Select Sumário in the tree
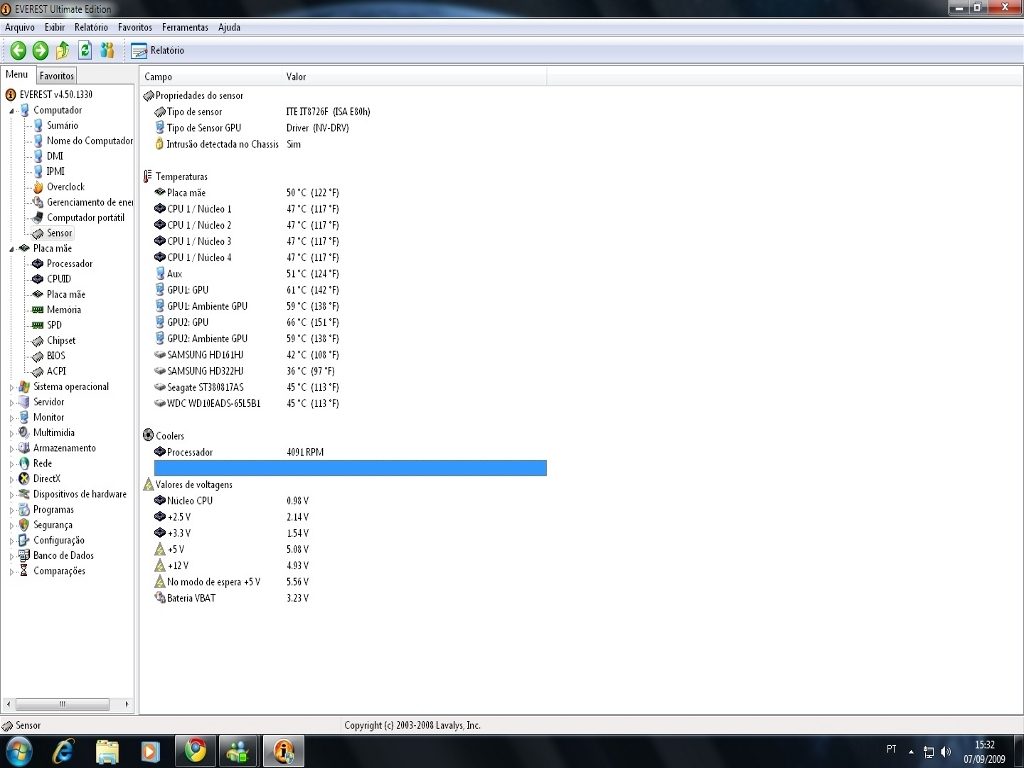The width and height of the screenshot is (1024, 768). coord(62,125)
